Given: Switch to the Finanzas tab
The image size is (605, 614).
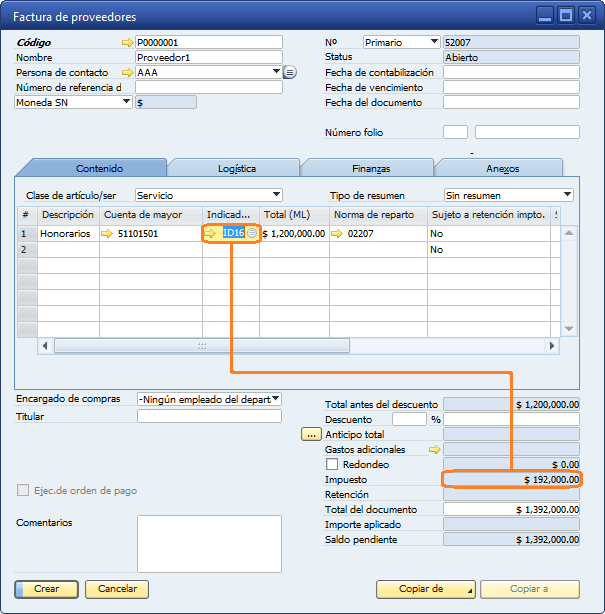Looking at the screenshot, I should coord(369,168).
